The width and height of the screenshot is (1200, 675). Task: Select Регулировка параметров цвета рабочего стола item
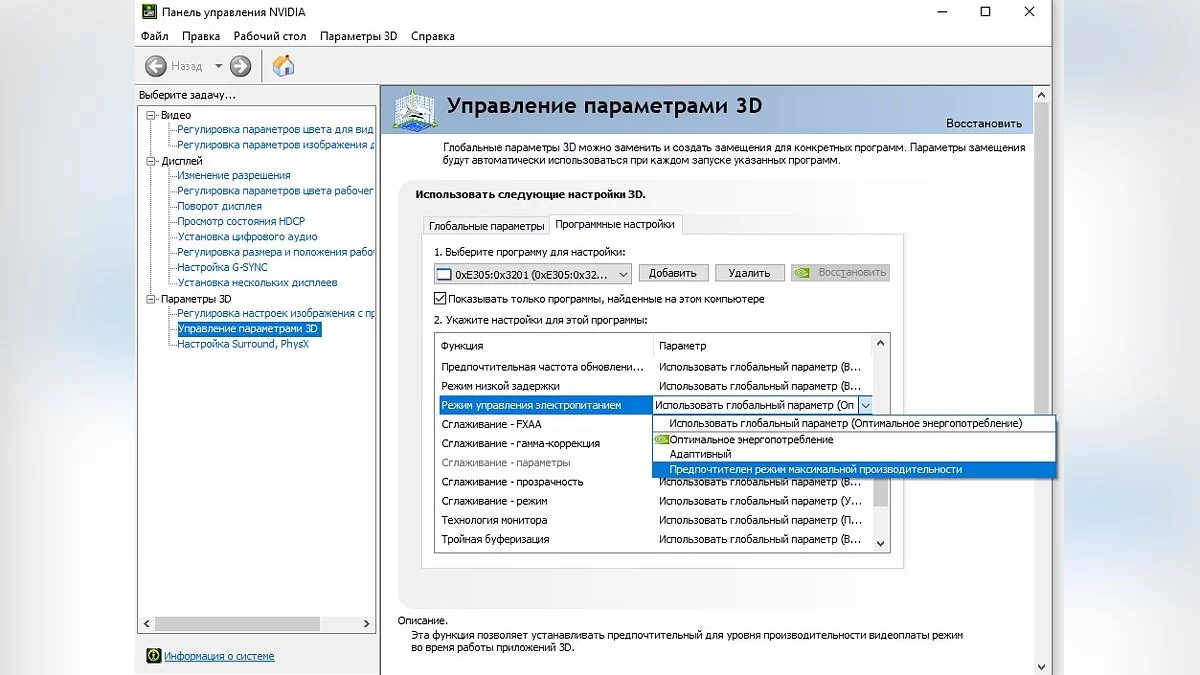[275, 191]
